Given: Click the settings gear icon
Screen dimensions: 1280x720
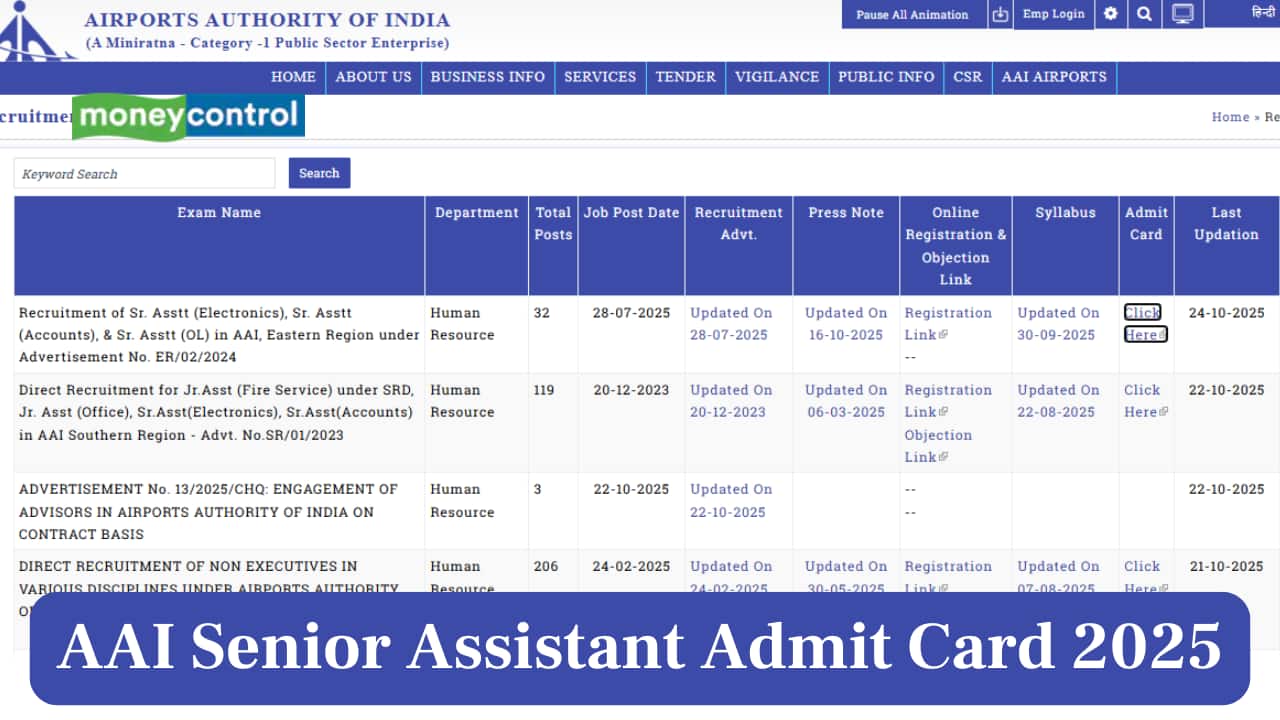Looking at the screenshot, I should 1110,14.
